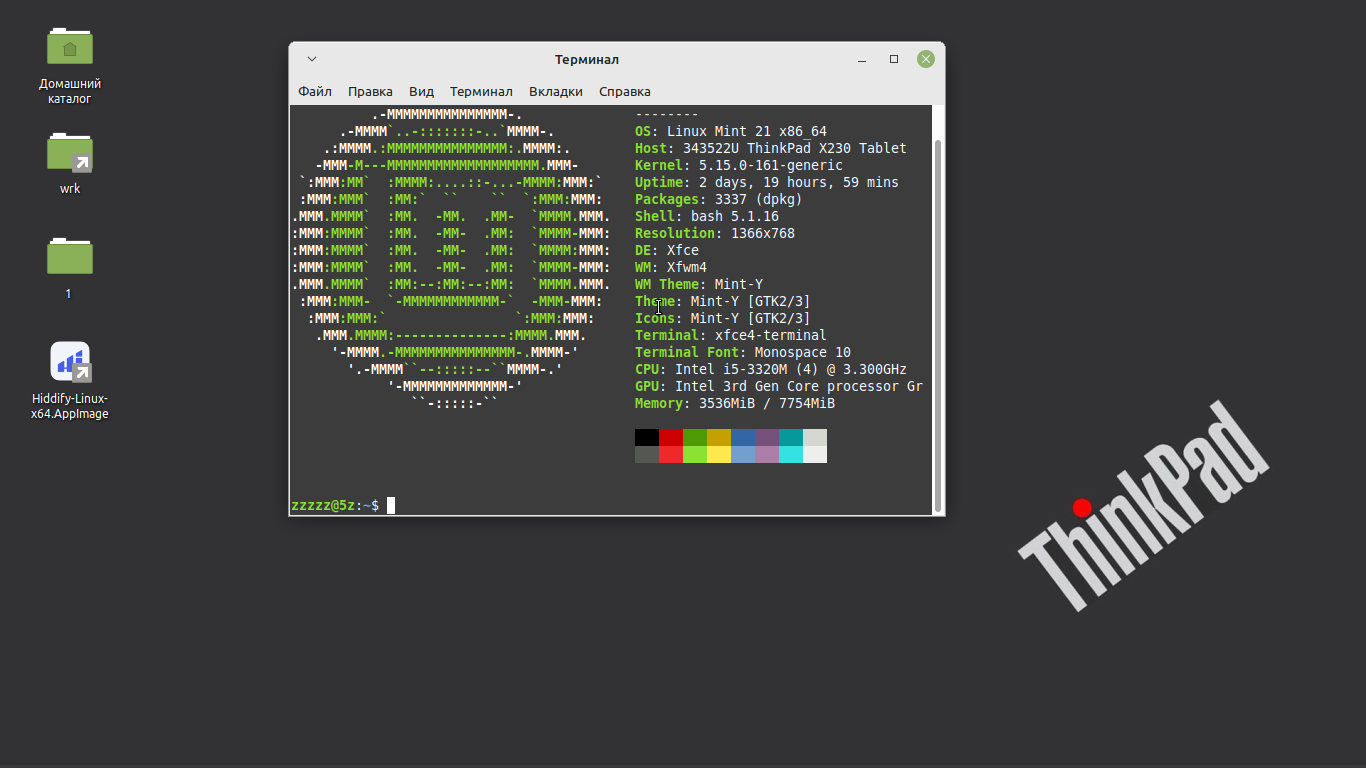Expand the Вид menu
This screenshot has width=1366, height=768.
421,92
